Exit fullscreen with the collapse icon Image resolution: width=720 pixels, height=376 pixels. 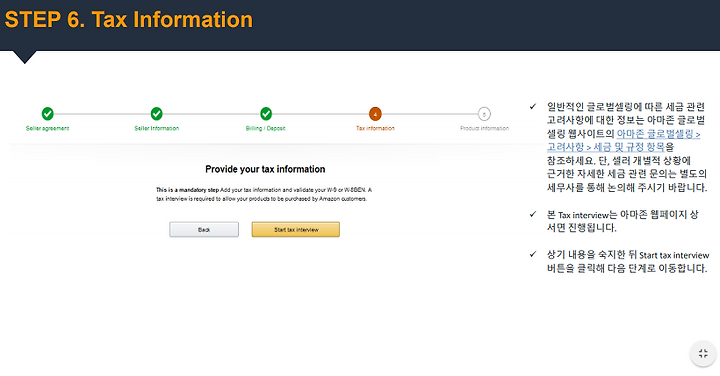pyautogui.click(x=703, y=354)
